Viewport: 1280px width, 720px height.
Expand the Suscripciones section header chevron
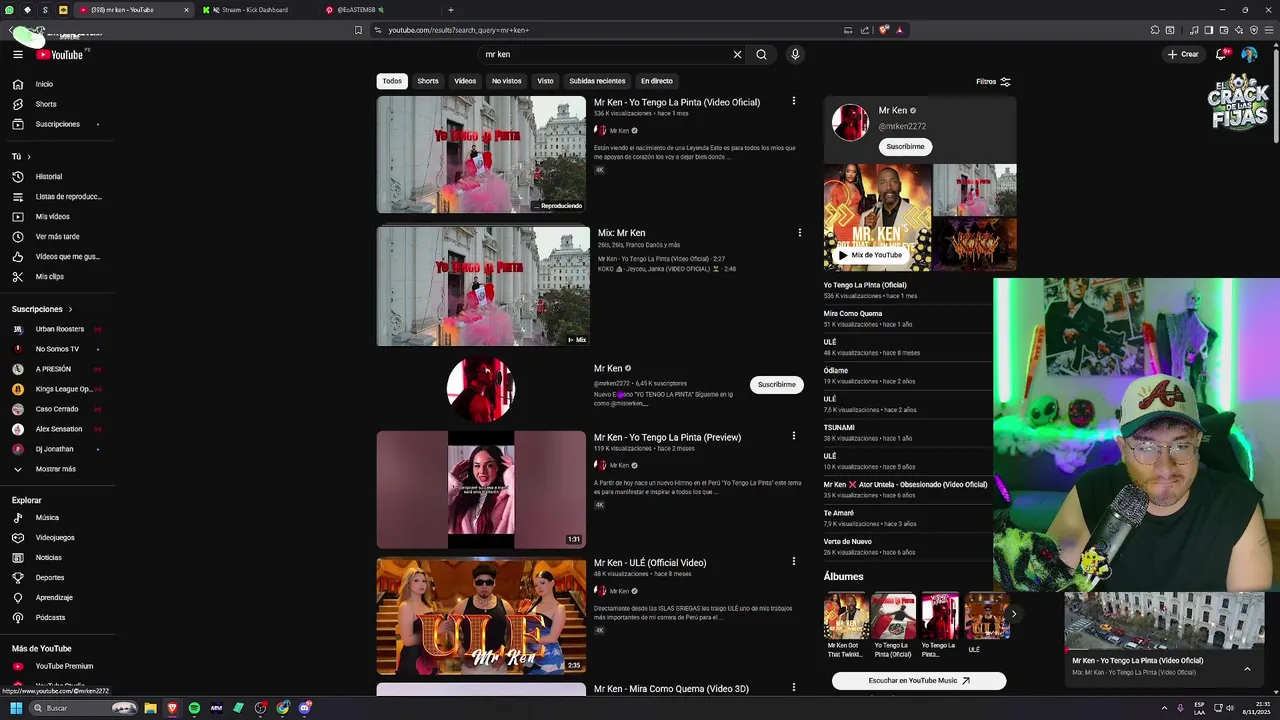pyautogui.click(x=70, y=309)
